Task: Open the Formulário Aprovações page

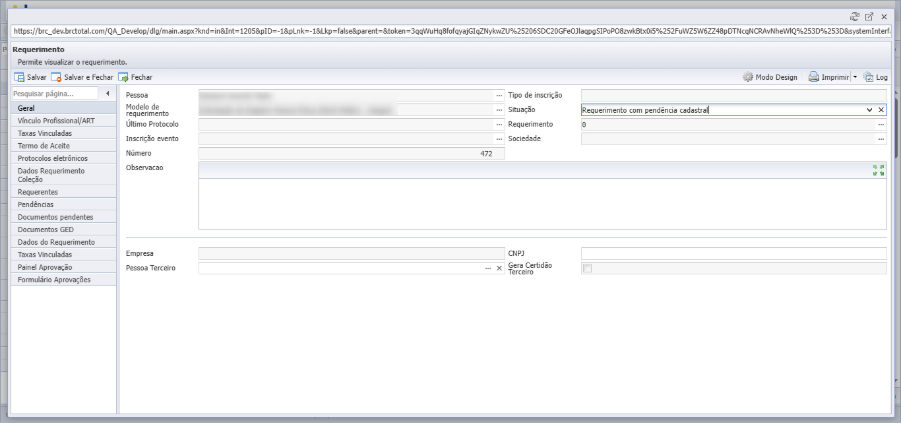Action: (x=63, y=280)
